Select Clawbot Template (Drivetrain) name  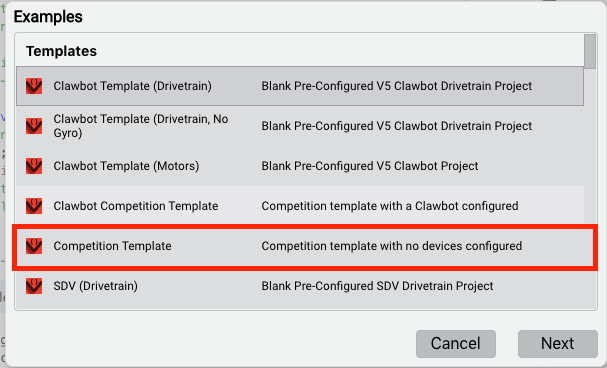click(132, 86)
